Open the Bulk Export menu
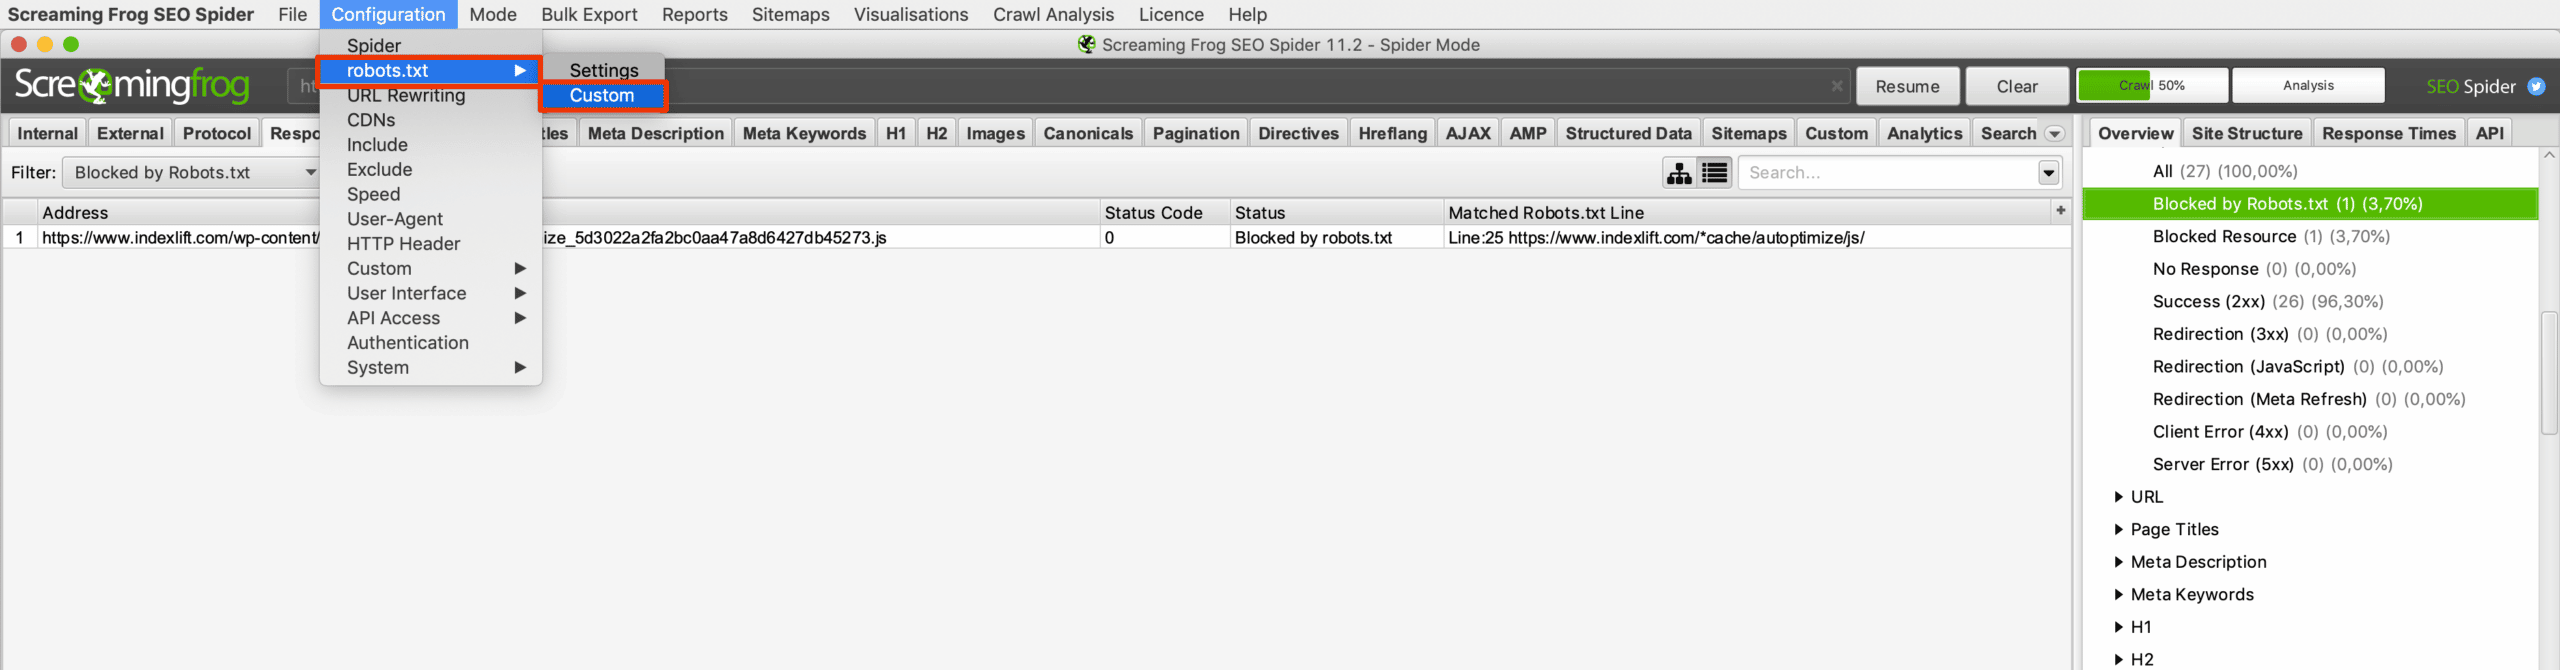The width and height of the screenshot is (2560, 670). 589,14
